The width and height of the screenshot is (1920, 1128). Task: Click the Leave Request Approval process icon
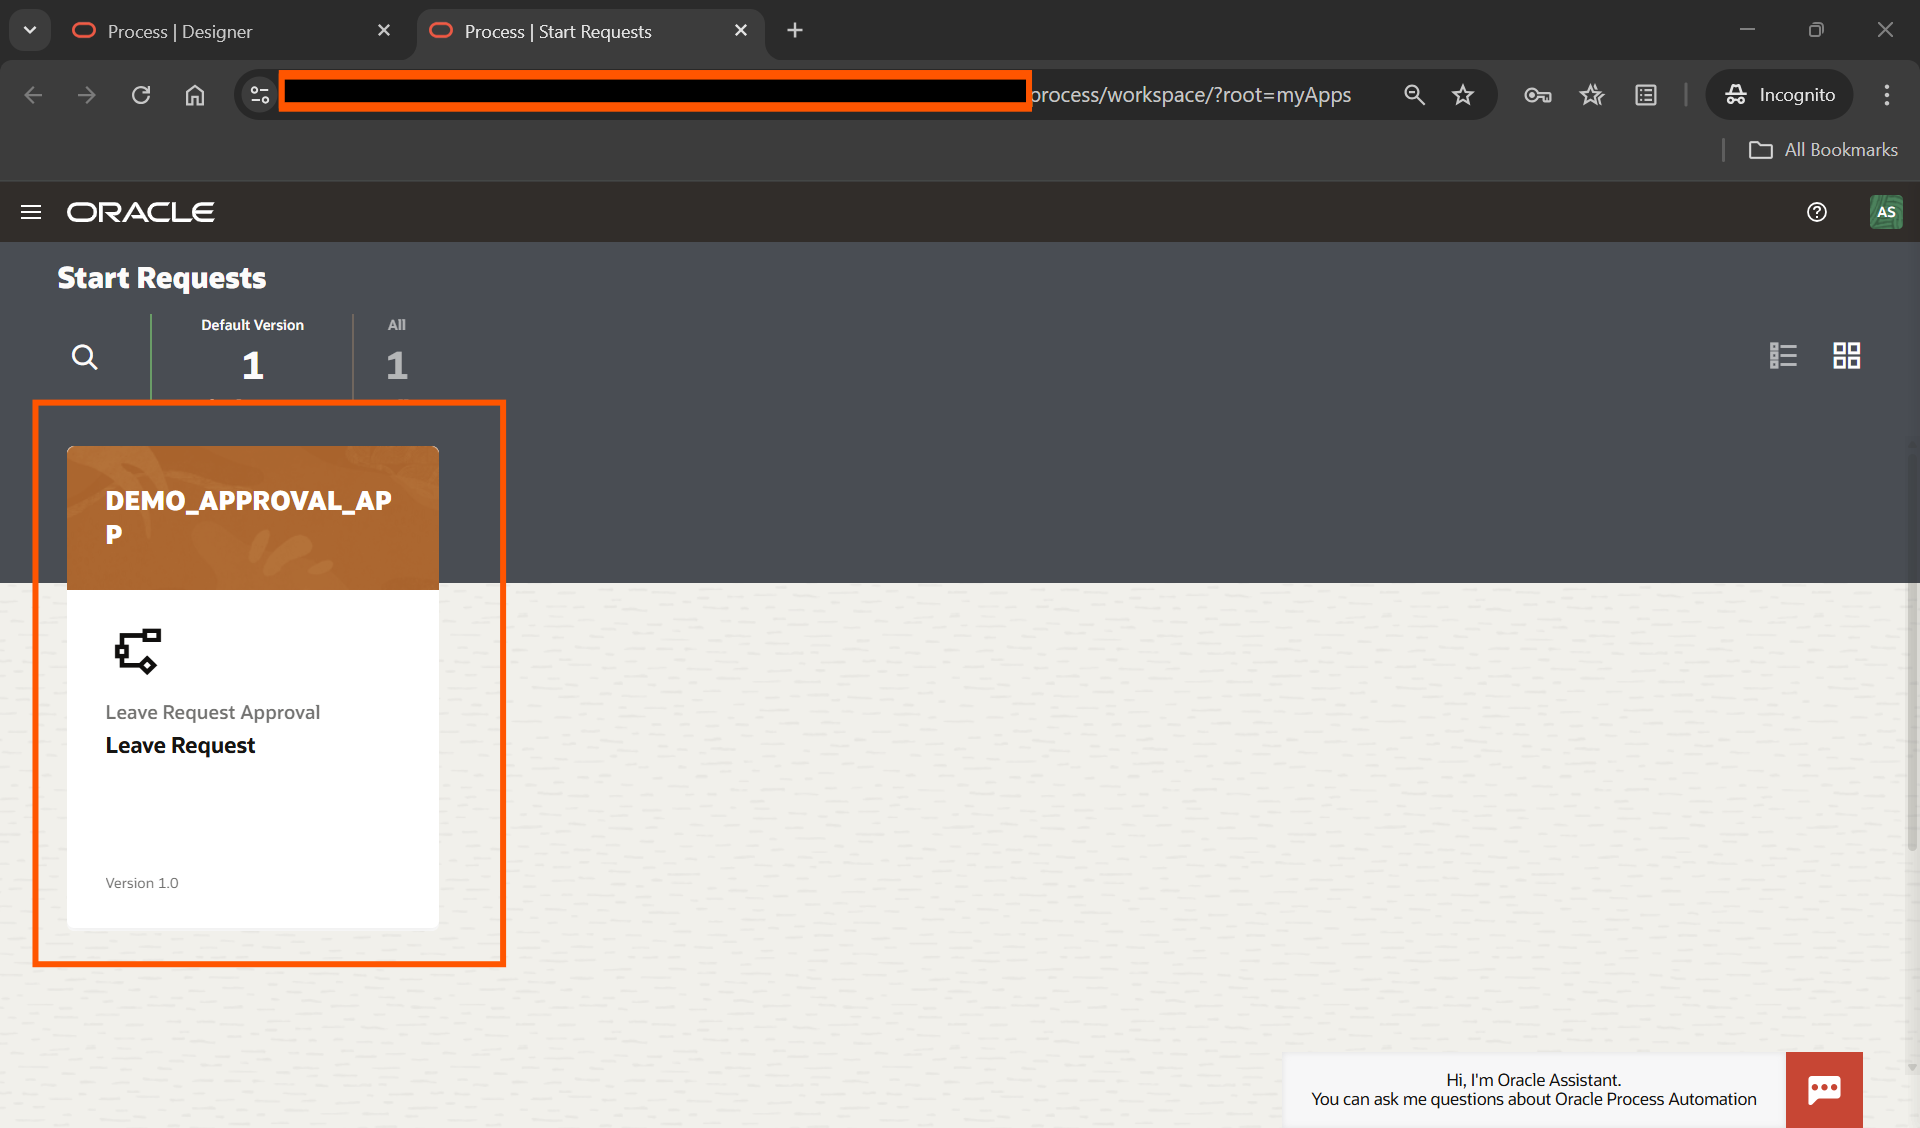pos(139,651)
